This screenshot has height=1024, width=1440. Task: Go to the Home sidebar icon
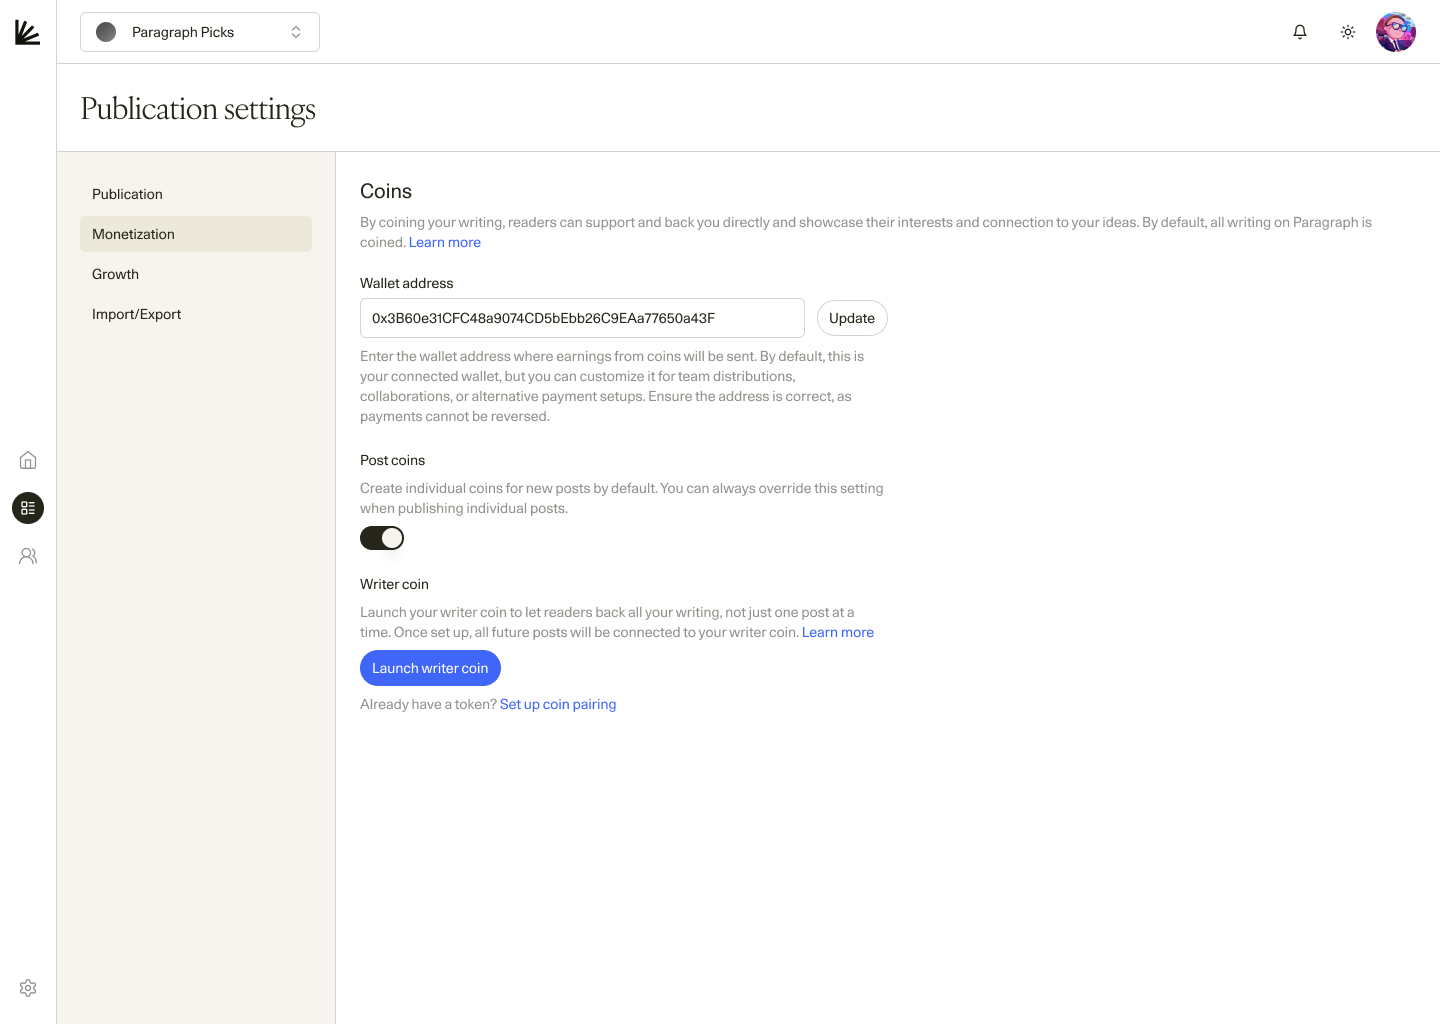click(27, 459)
